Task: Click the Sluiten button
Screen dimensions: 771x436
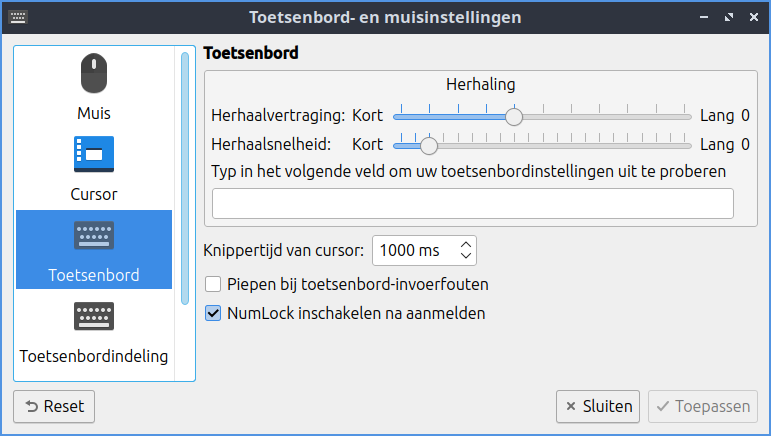Action: [598, 407]
